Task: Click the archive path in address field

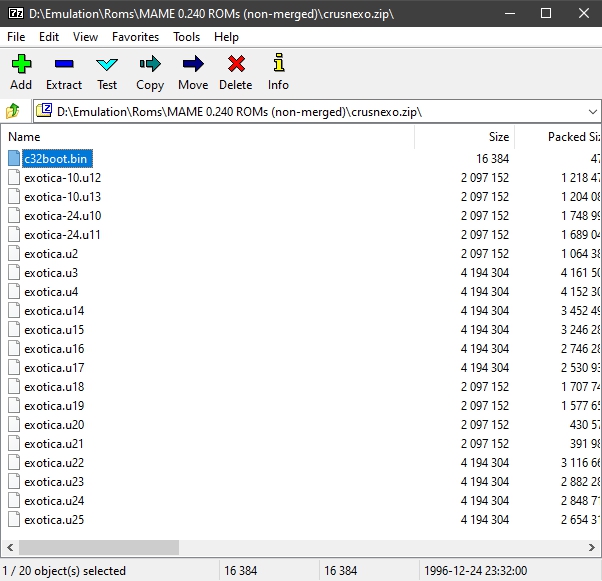Action: [x=239, y=112]
